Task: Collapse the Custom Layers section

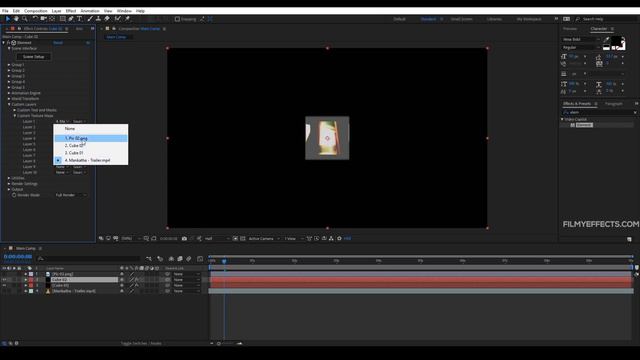Action: [9, 104]
